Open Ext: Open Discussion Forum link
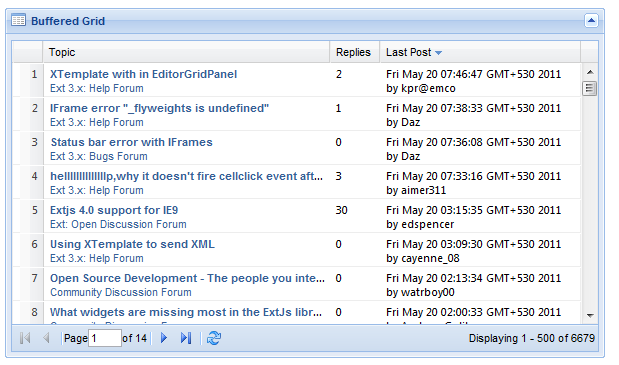Image resolution: width=619 pixels, height=365 pixels. click(118, 224)
